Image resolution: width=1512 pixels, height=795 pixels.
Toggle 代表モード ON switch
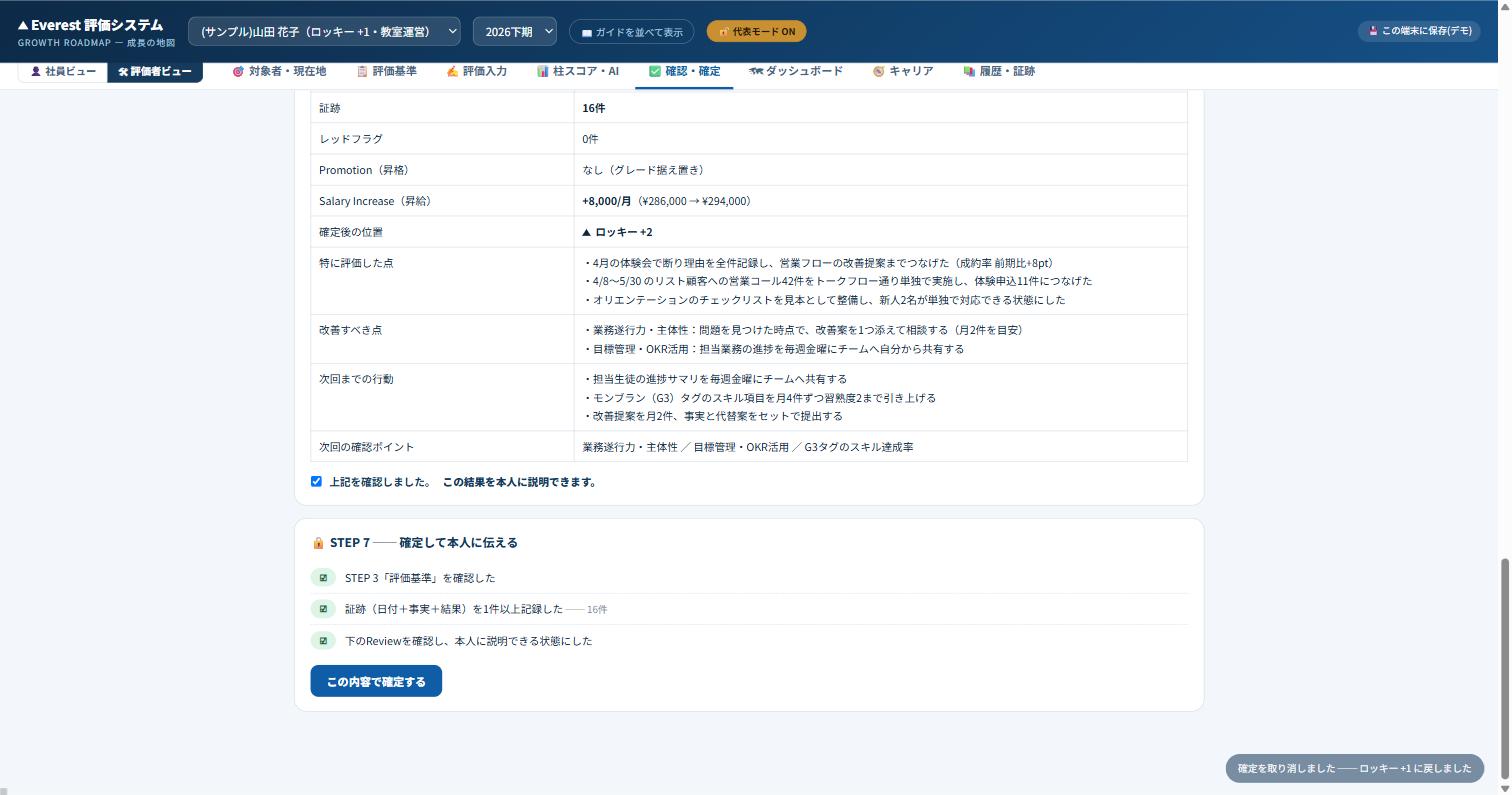(756, 32)
